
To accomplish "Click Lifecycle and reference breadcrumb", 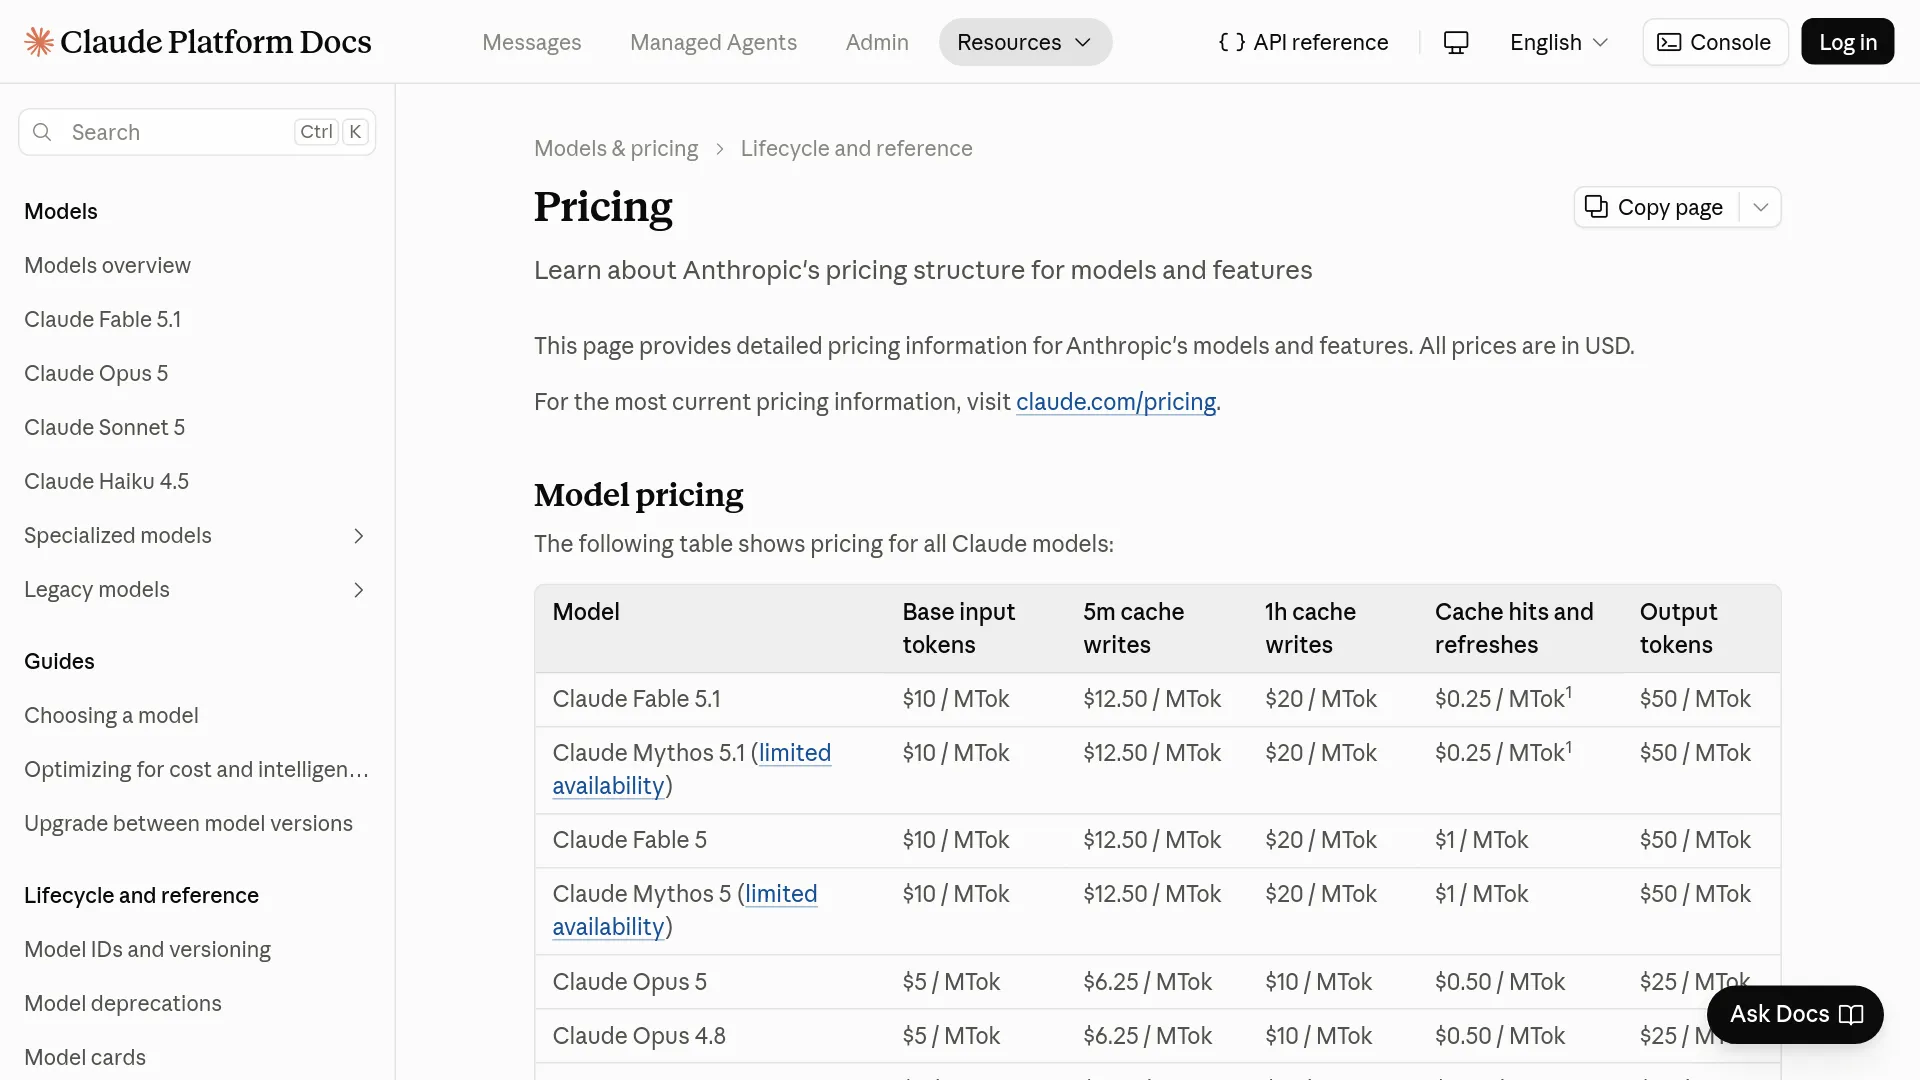I will click(856, 148).
